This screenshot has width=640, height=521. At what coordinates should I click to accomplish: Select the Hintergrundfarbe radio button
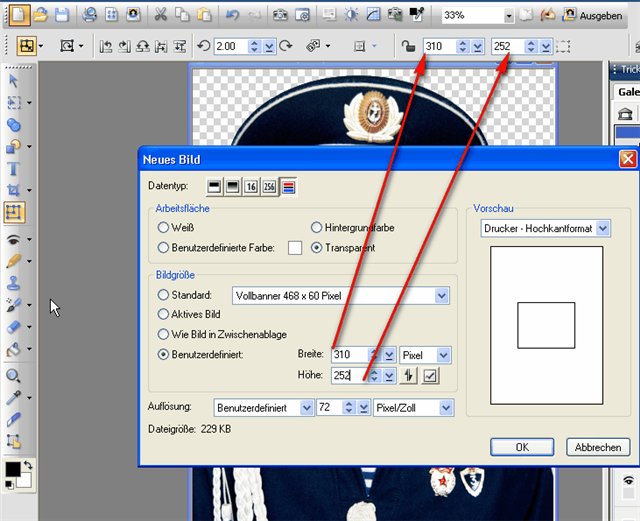click(316, 227)
